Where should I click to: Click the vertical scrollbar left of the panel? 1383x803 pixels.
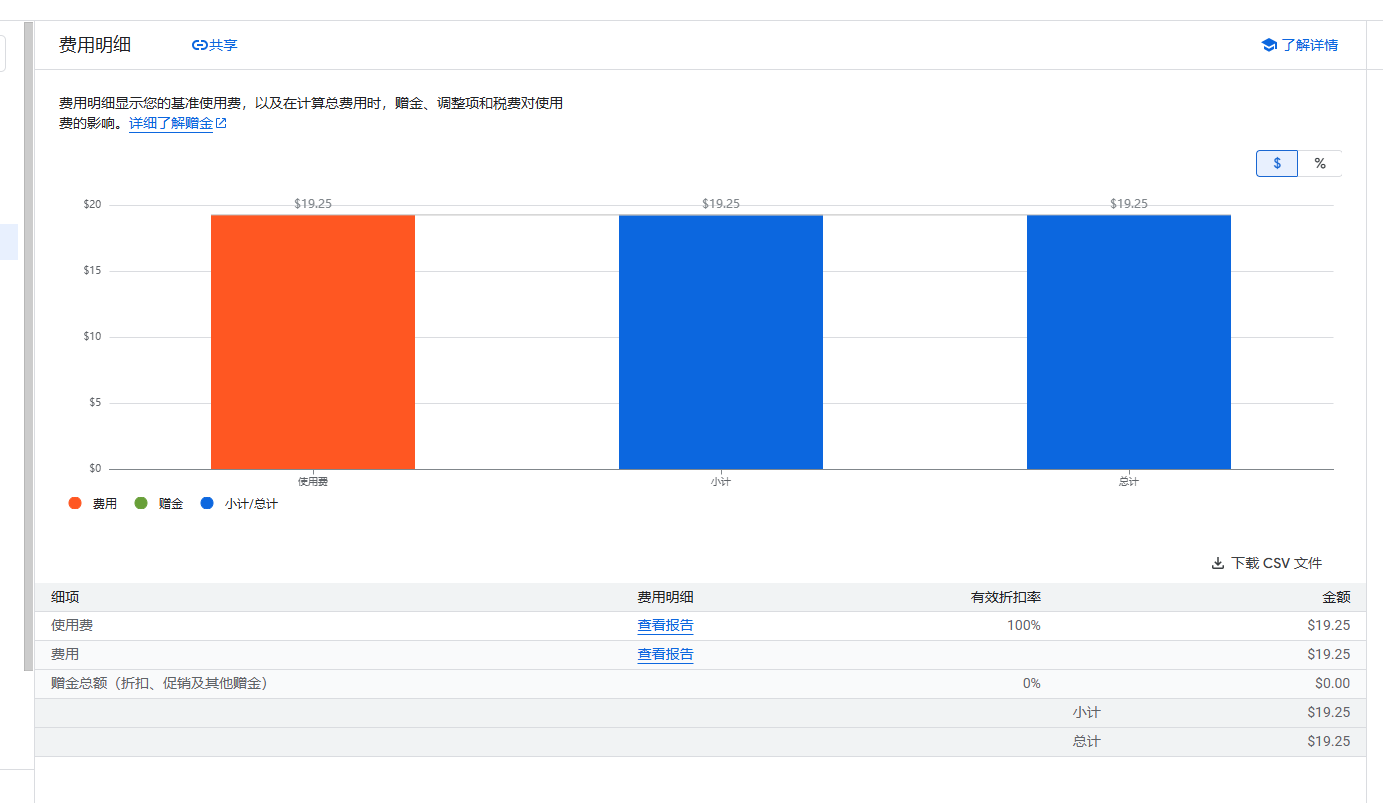click(29, 346)
